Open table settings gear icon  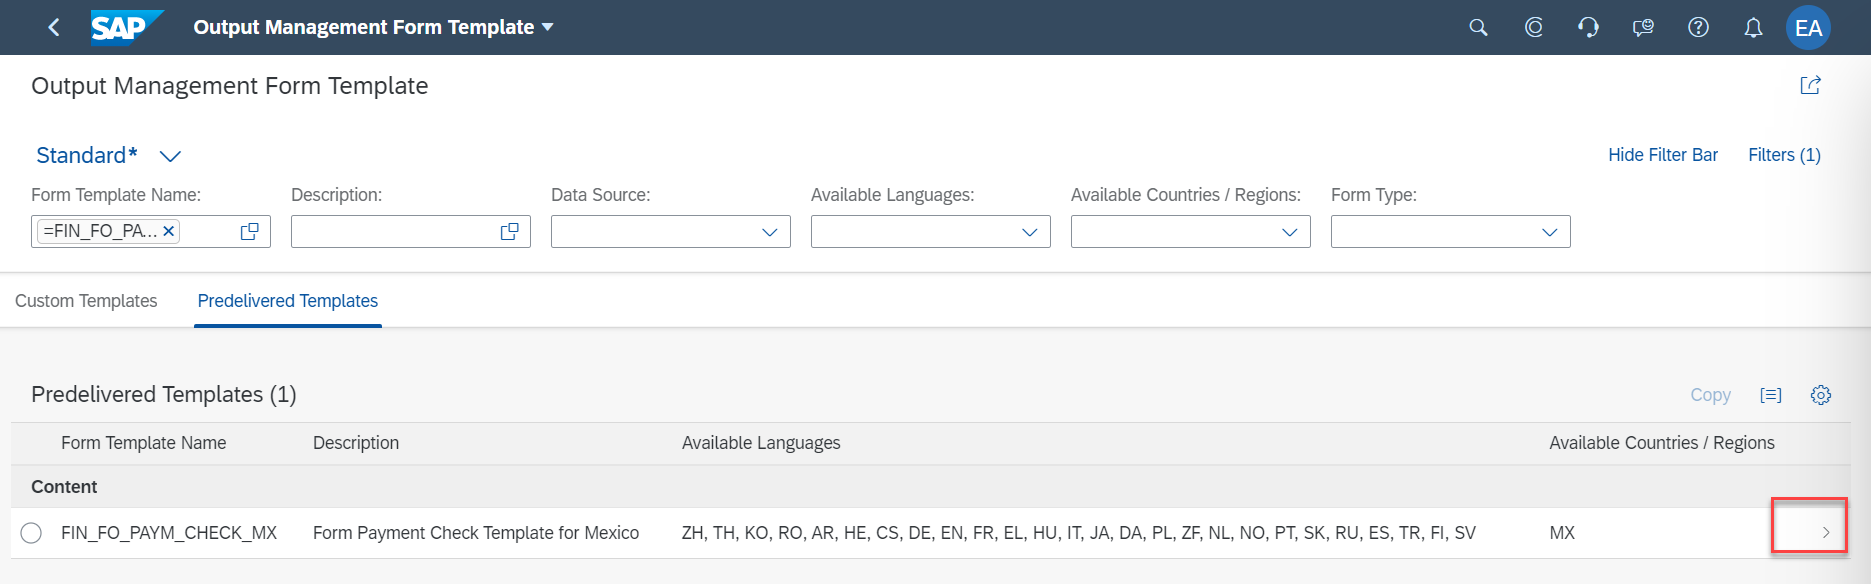point(1821,395)
